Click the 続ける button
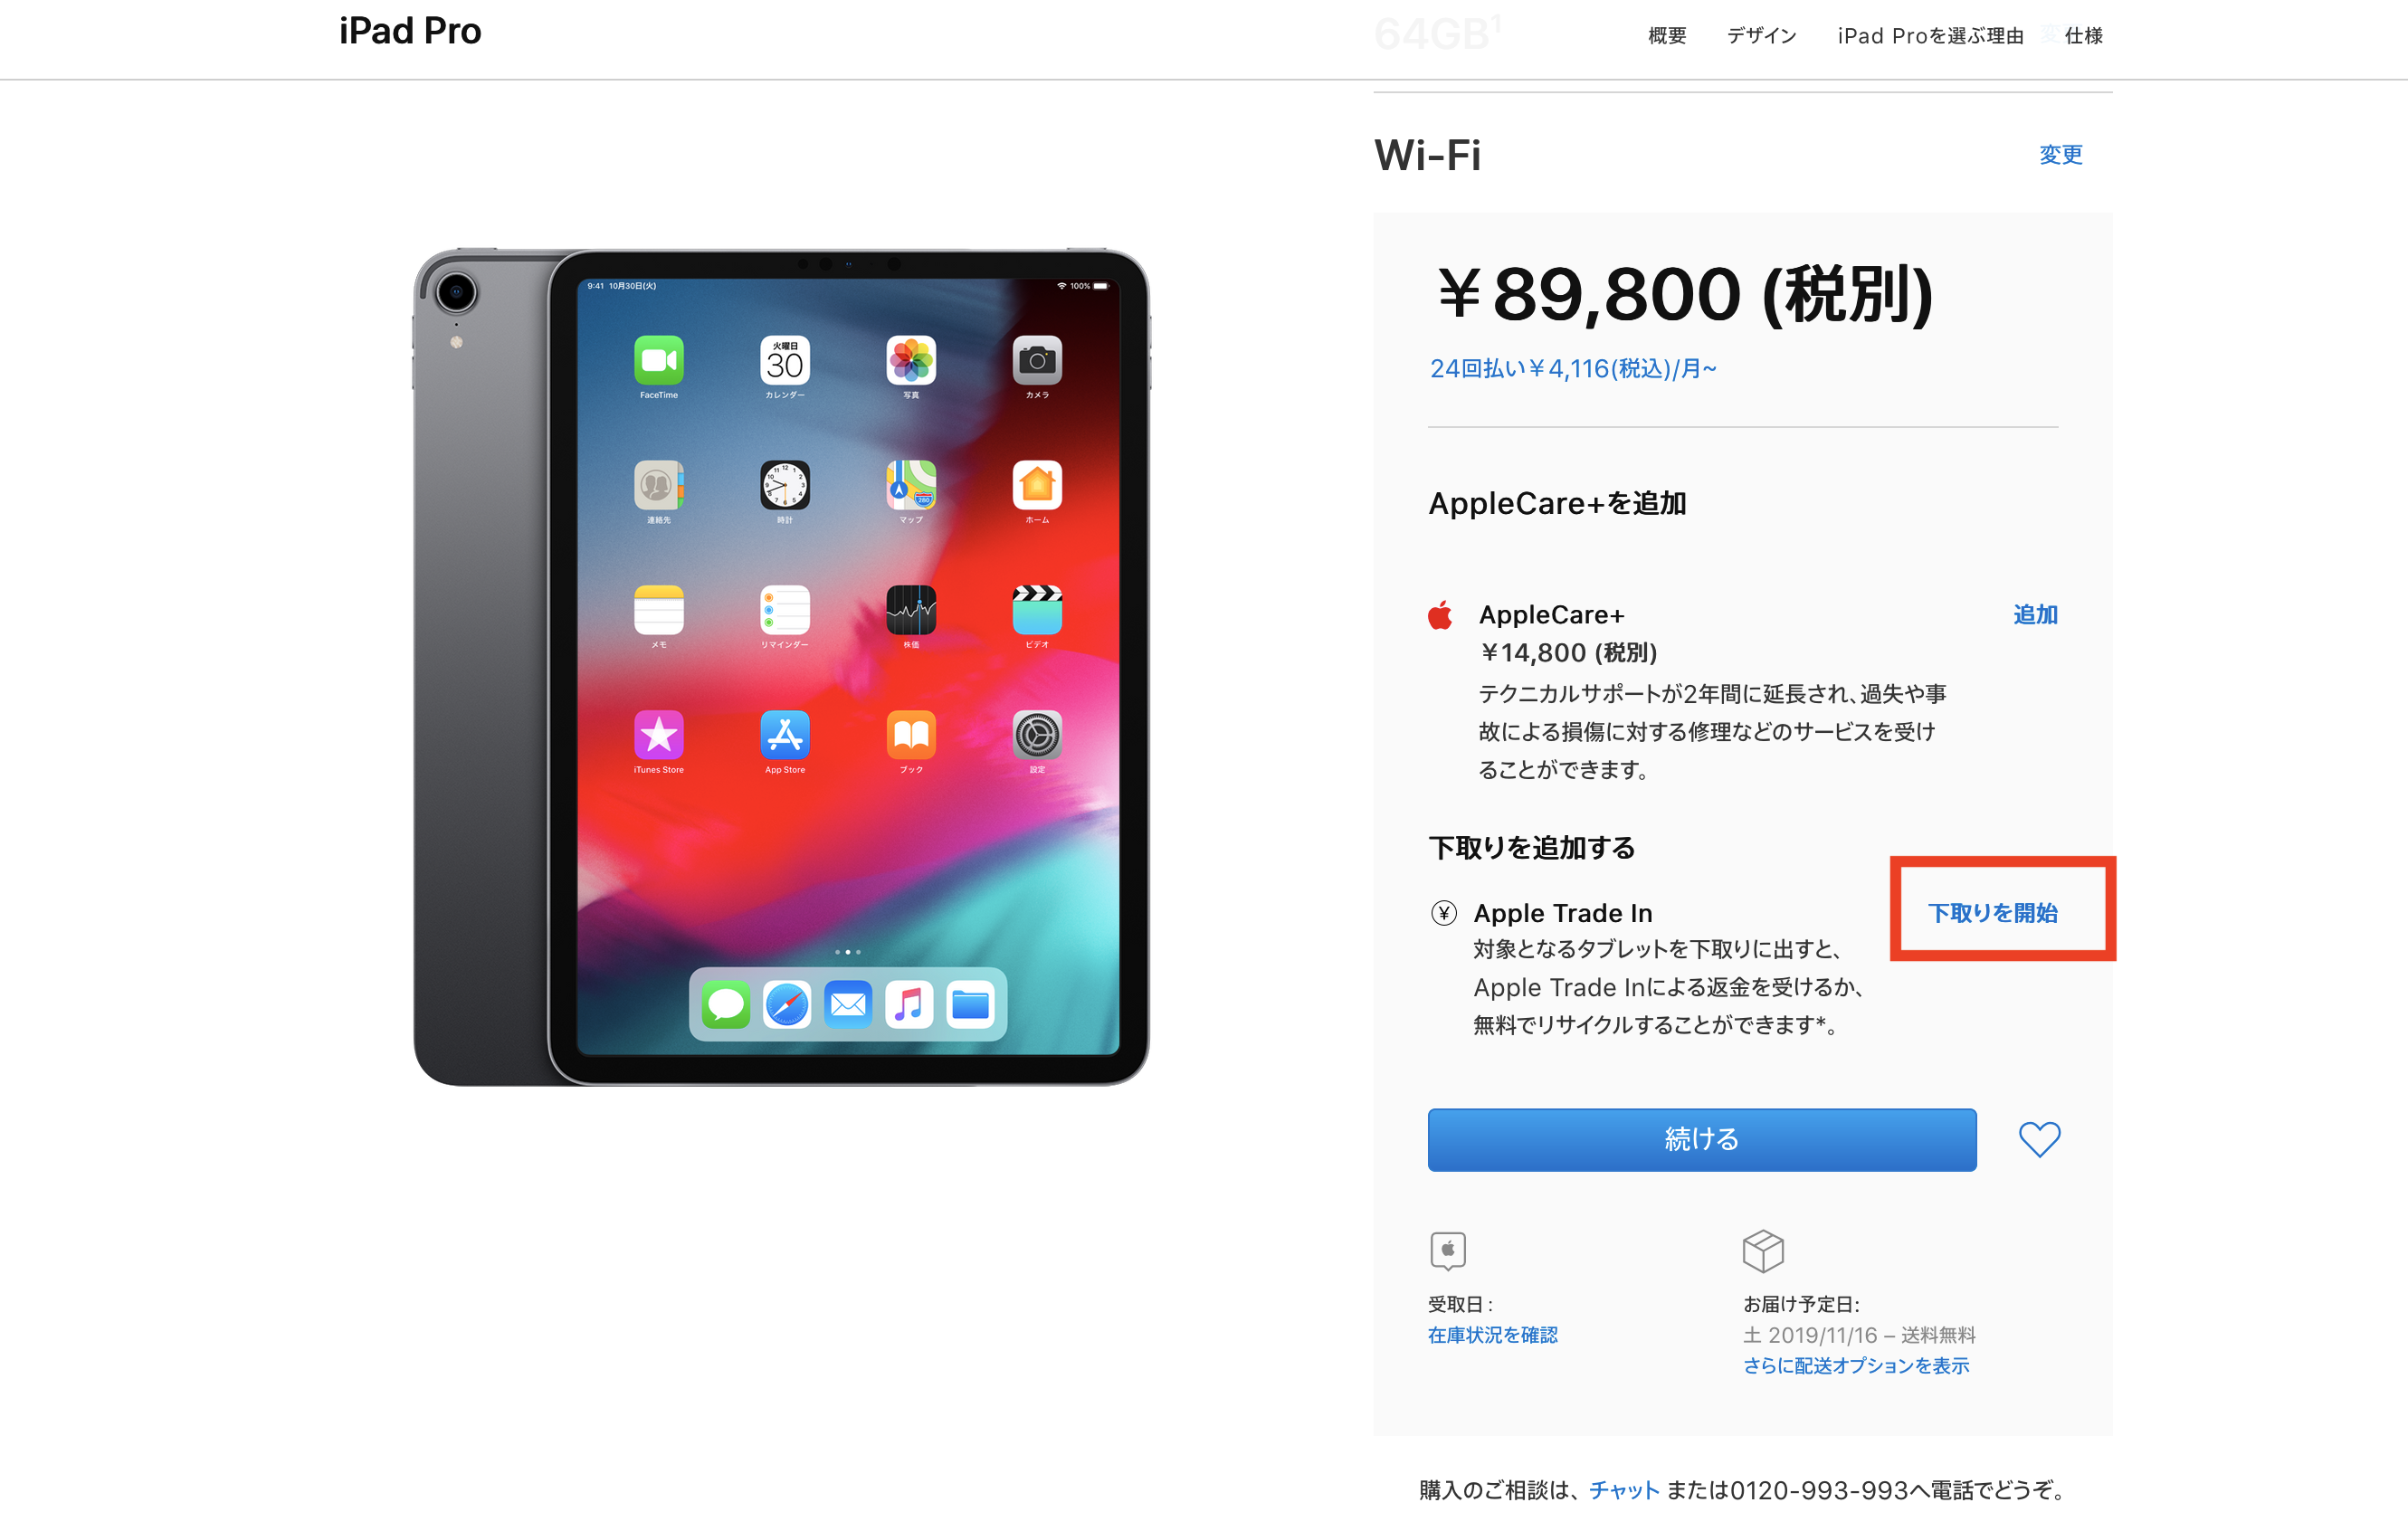The image size is (2408, 1531). (1702, 1139)
